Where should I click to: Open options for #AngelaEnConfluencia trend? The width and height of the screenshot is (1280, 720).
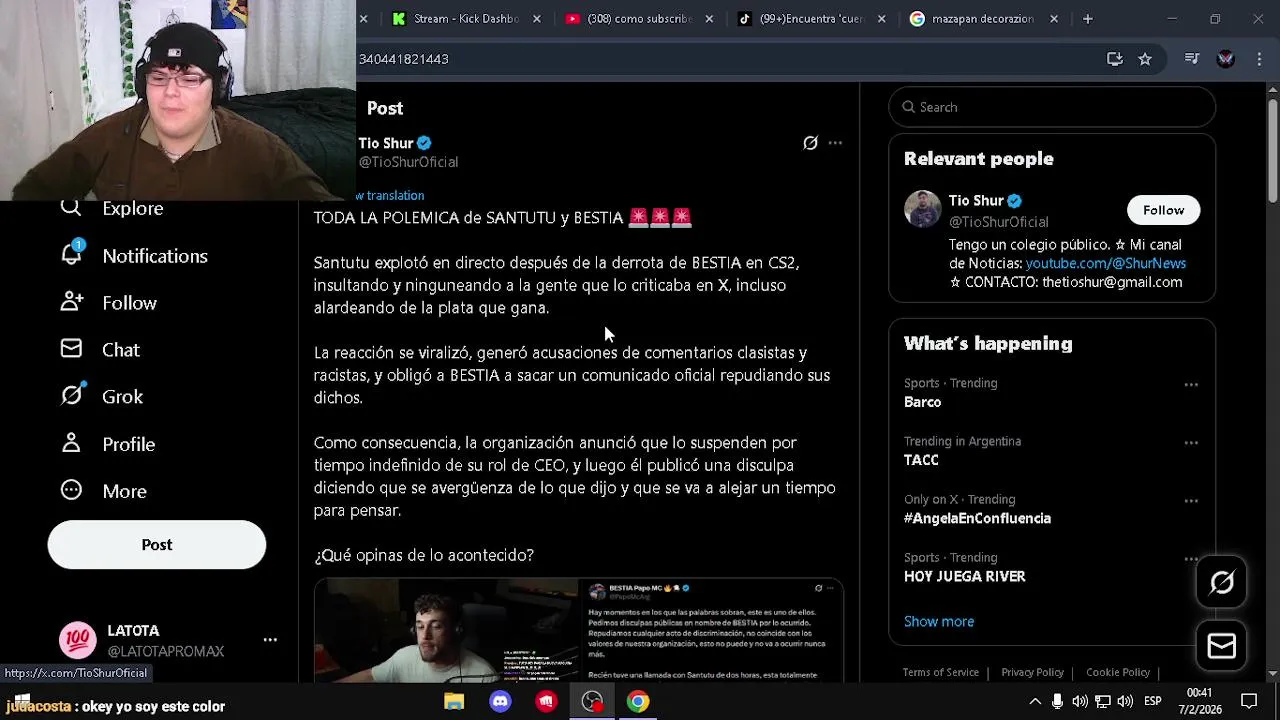pos(1191,501)
